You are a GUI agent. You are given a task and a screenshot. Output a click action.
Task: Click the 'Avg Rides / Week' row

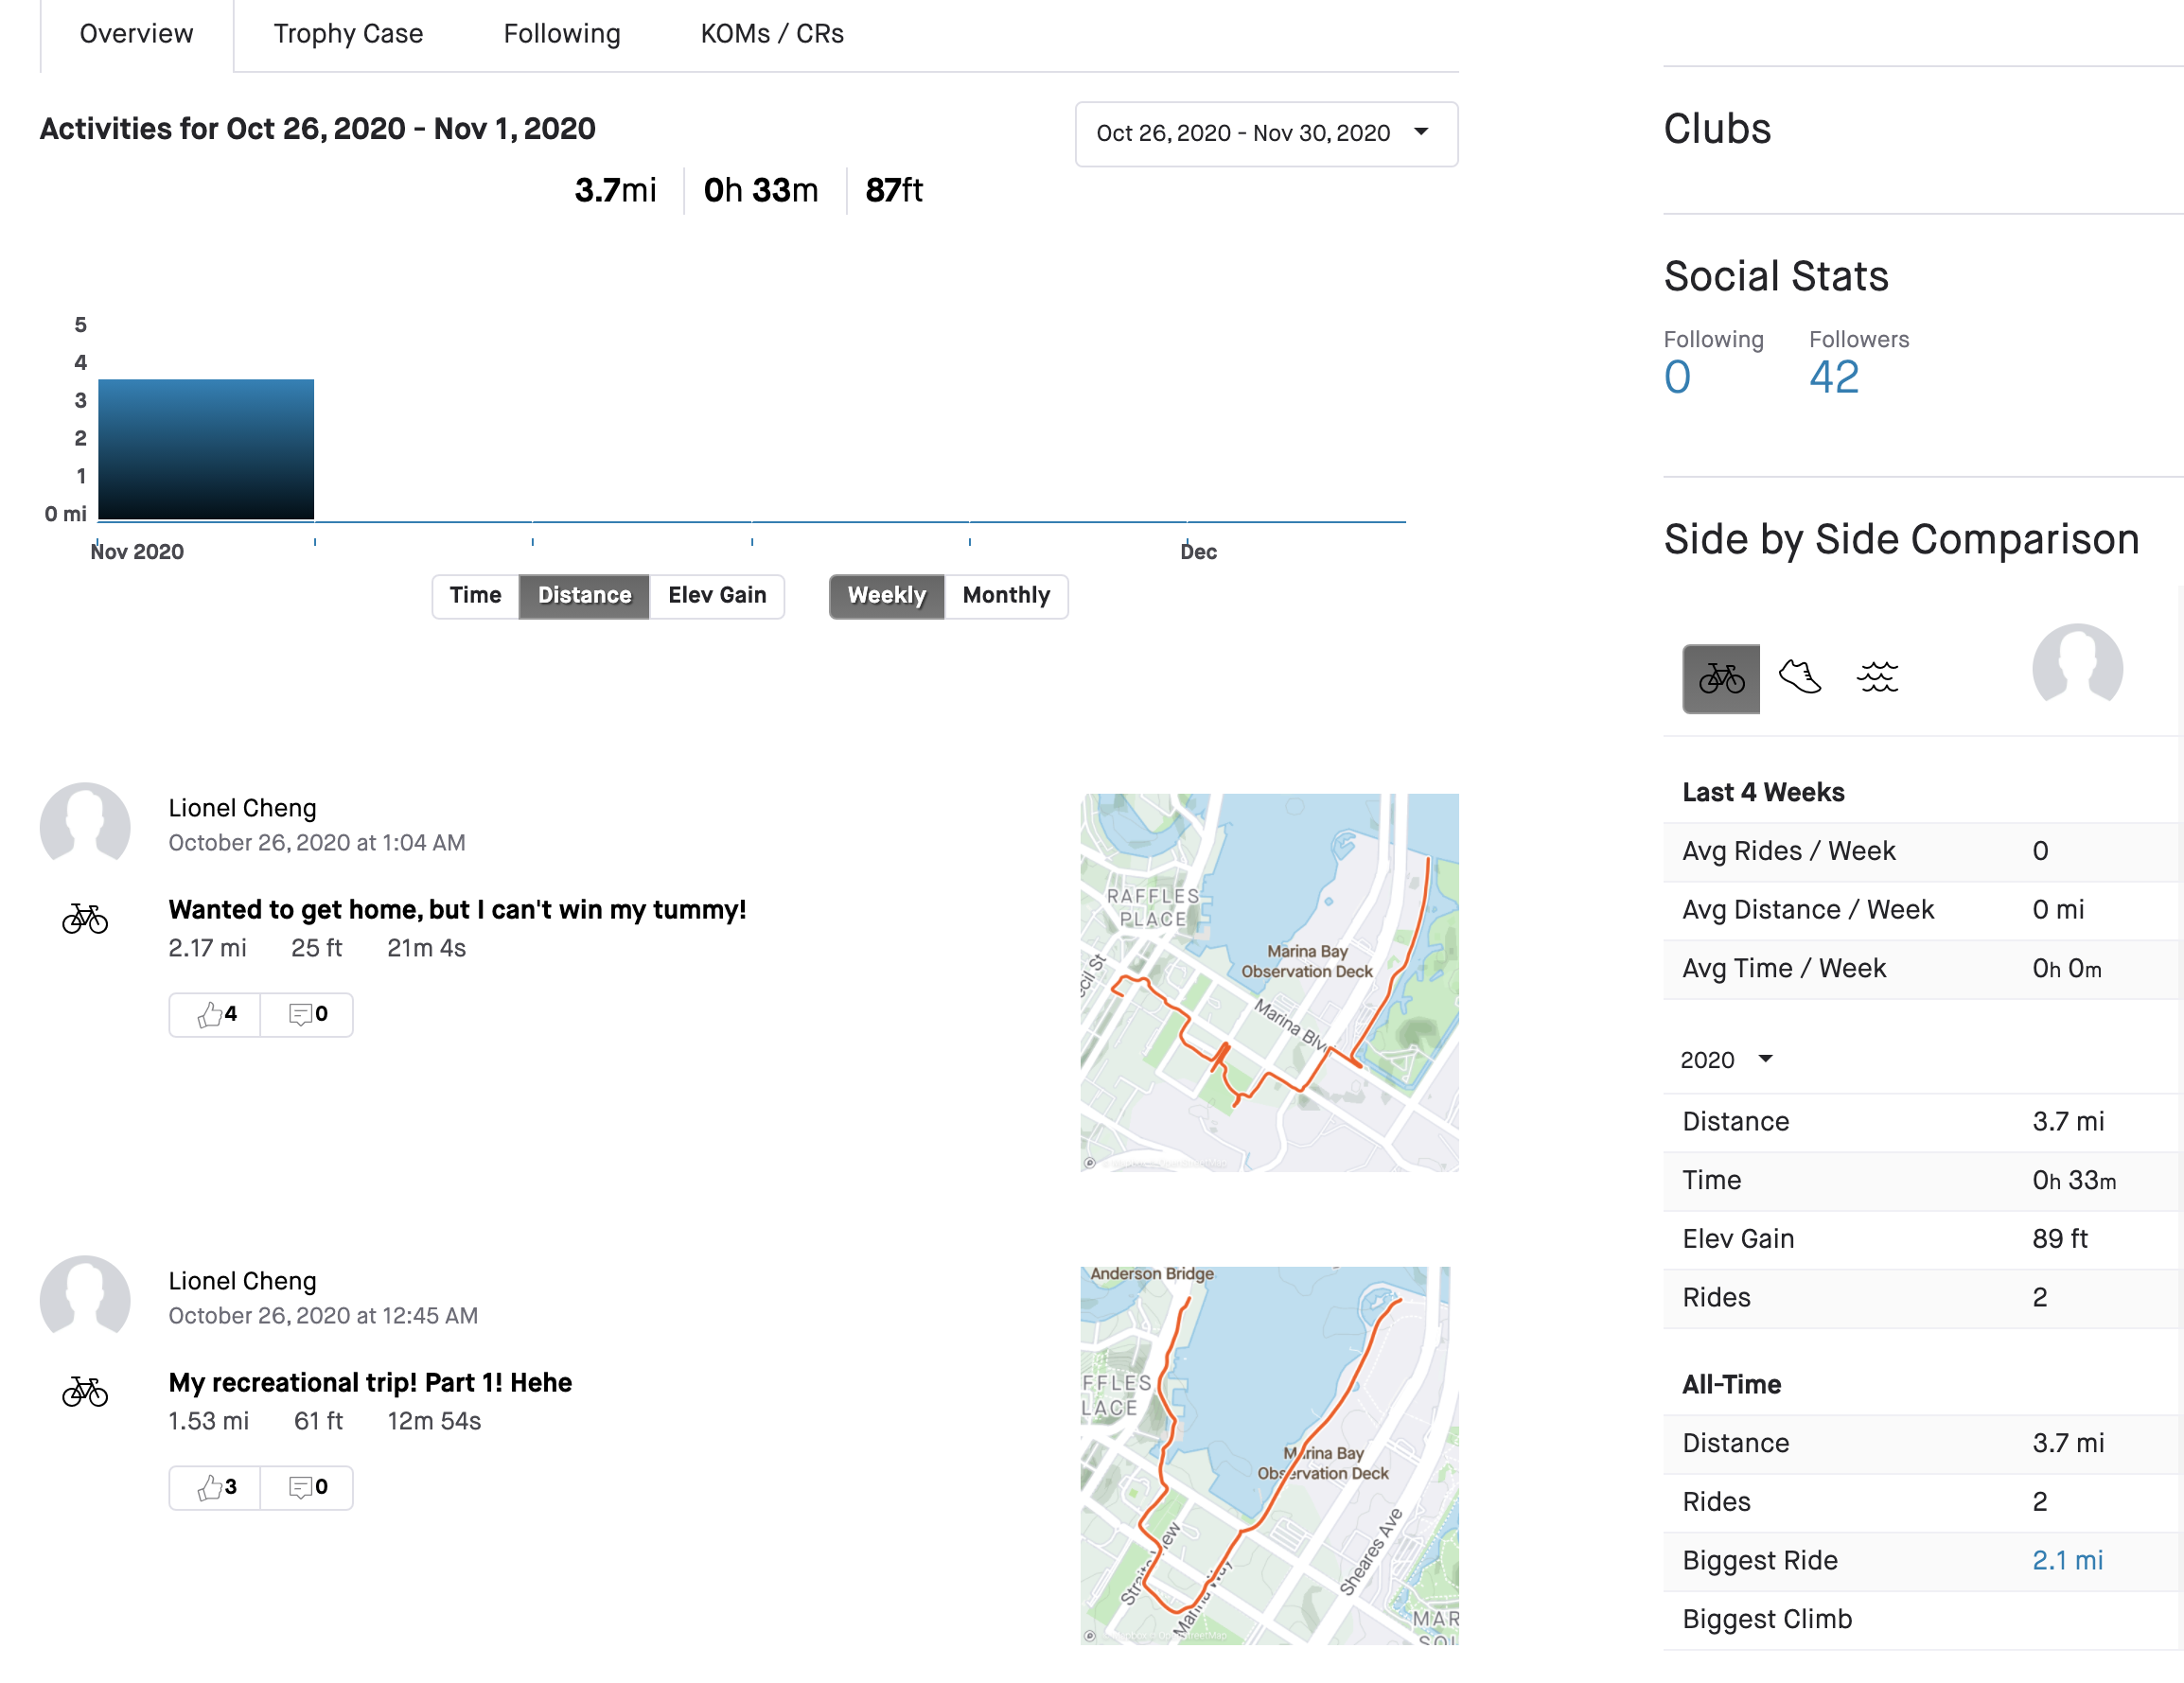[x=1923, y=851]
